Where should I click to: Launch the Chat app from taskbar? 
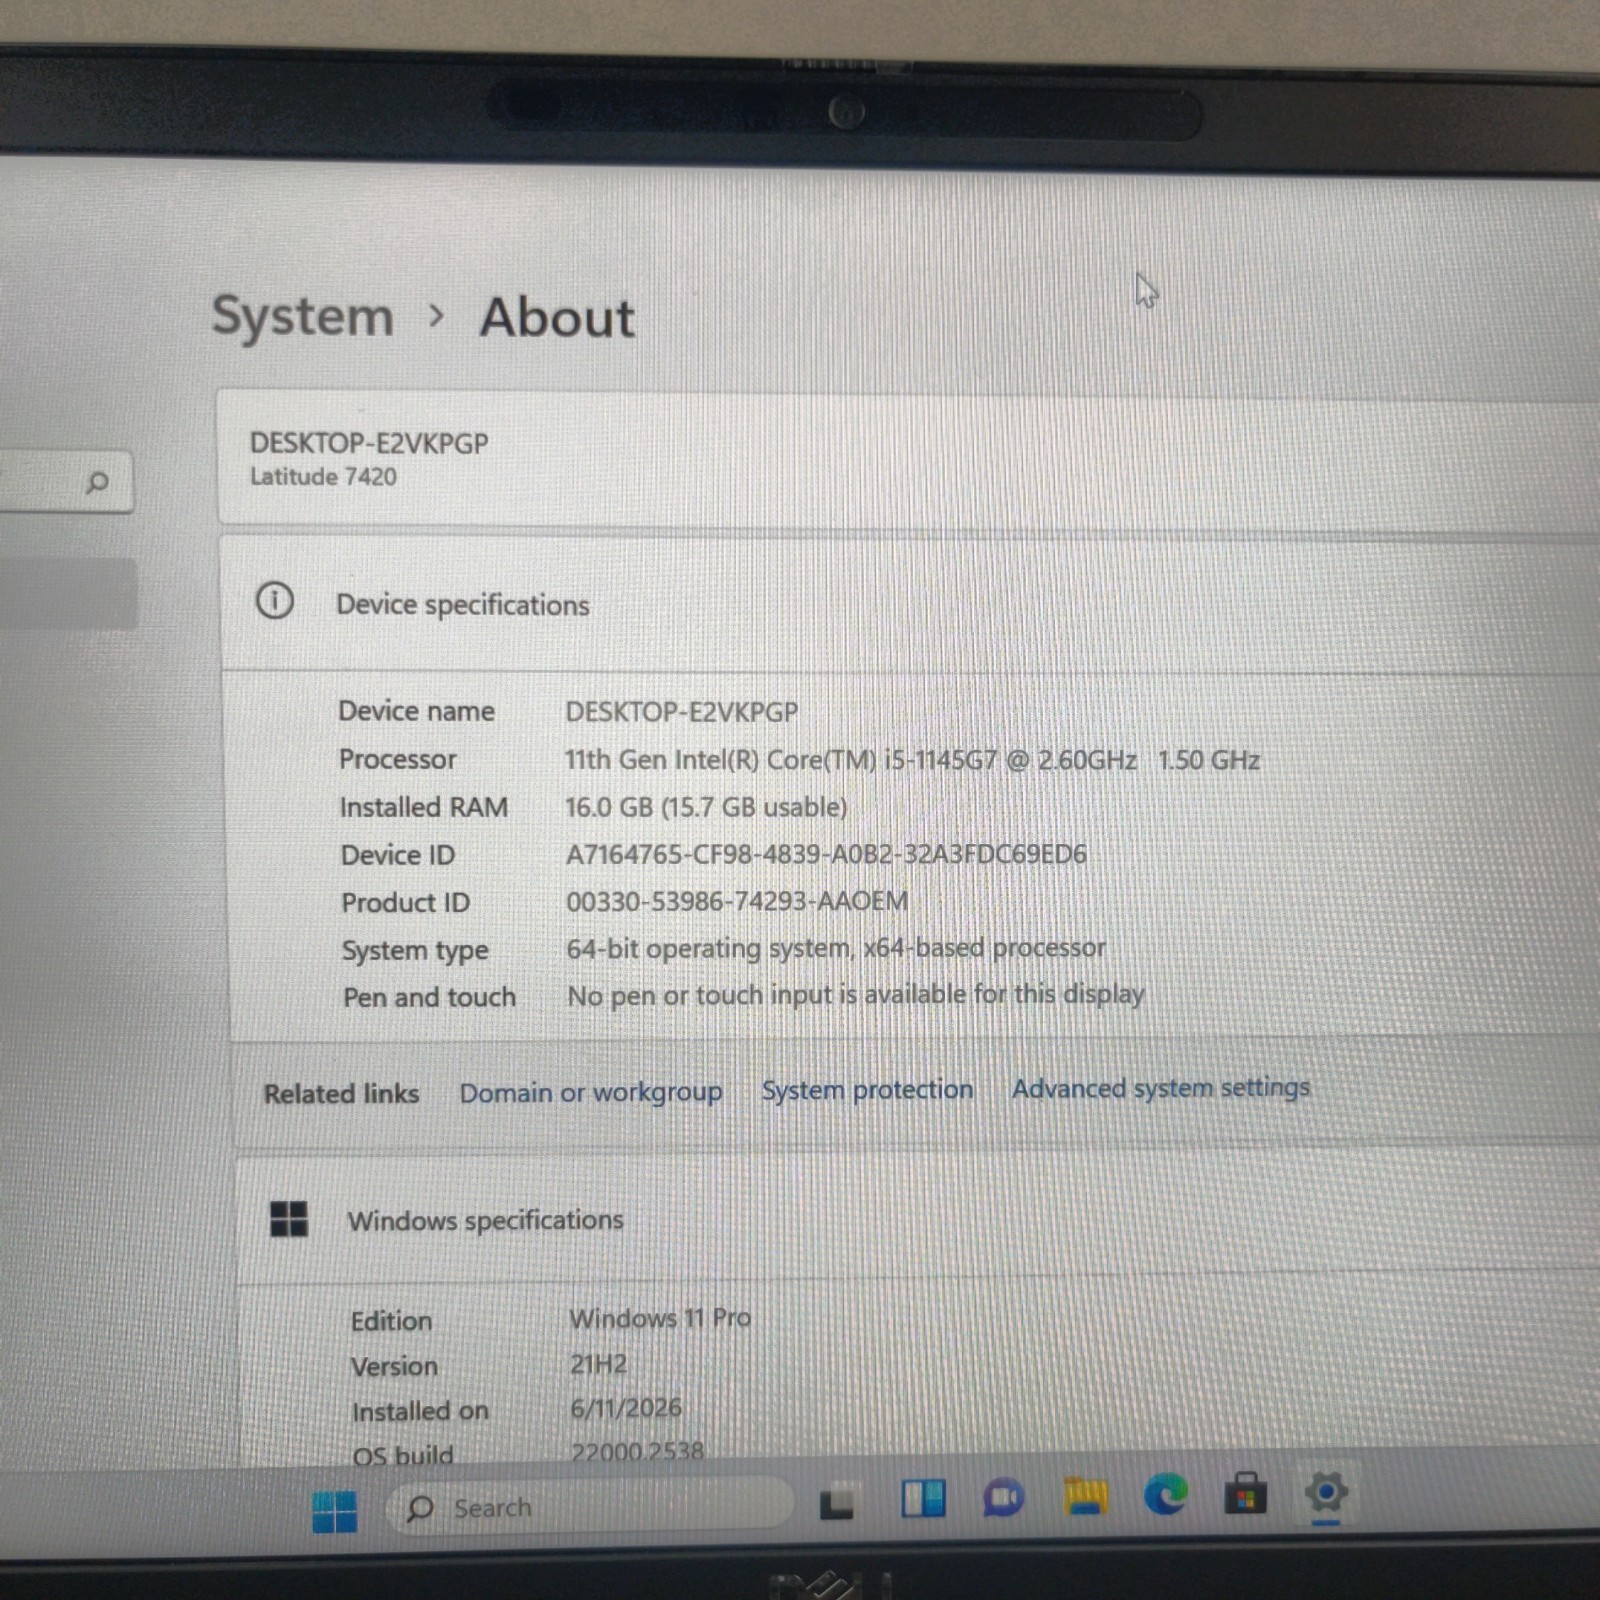(1003, 1497)
